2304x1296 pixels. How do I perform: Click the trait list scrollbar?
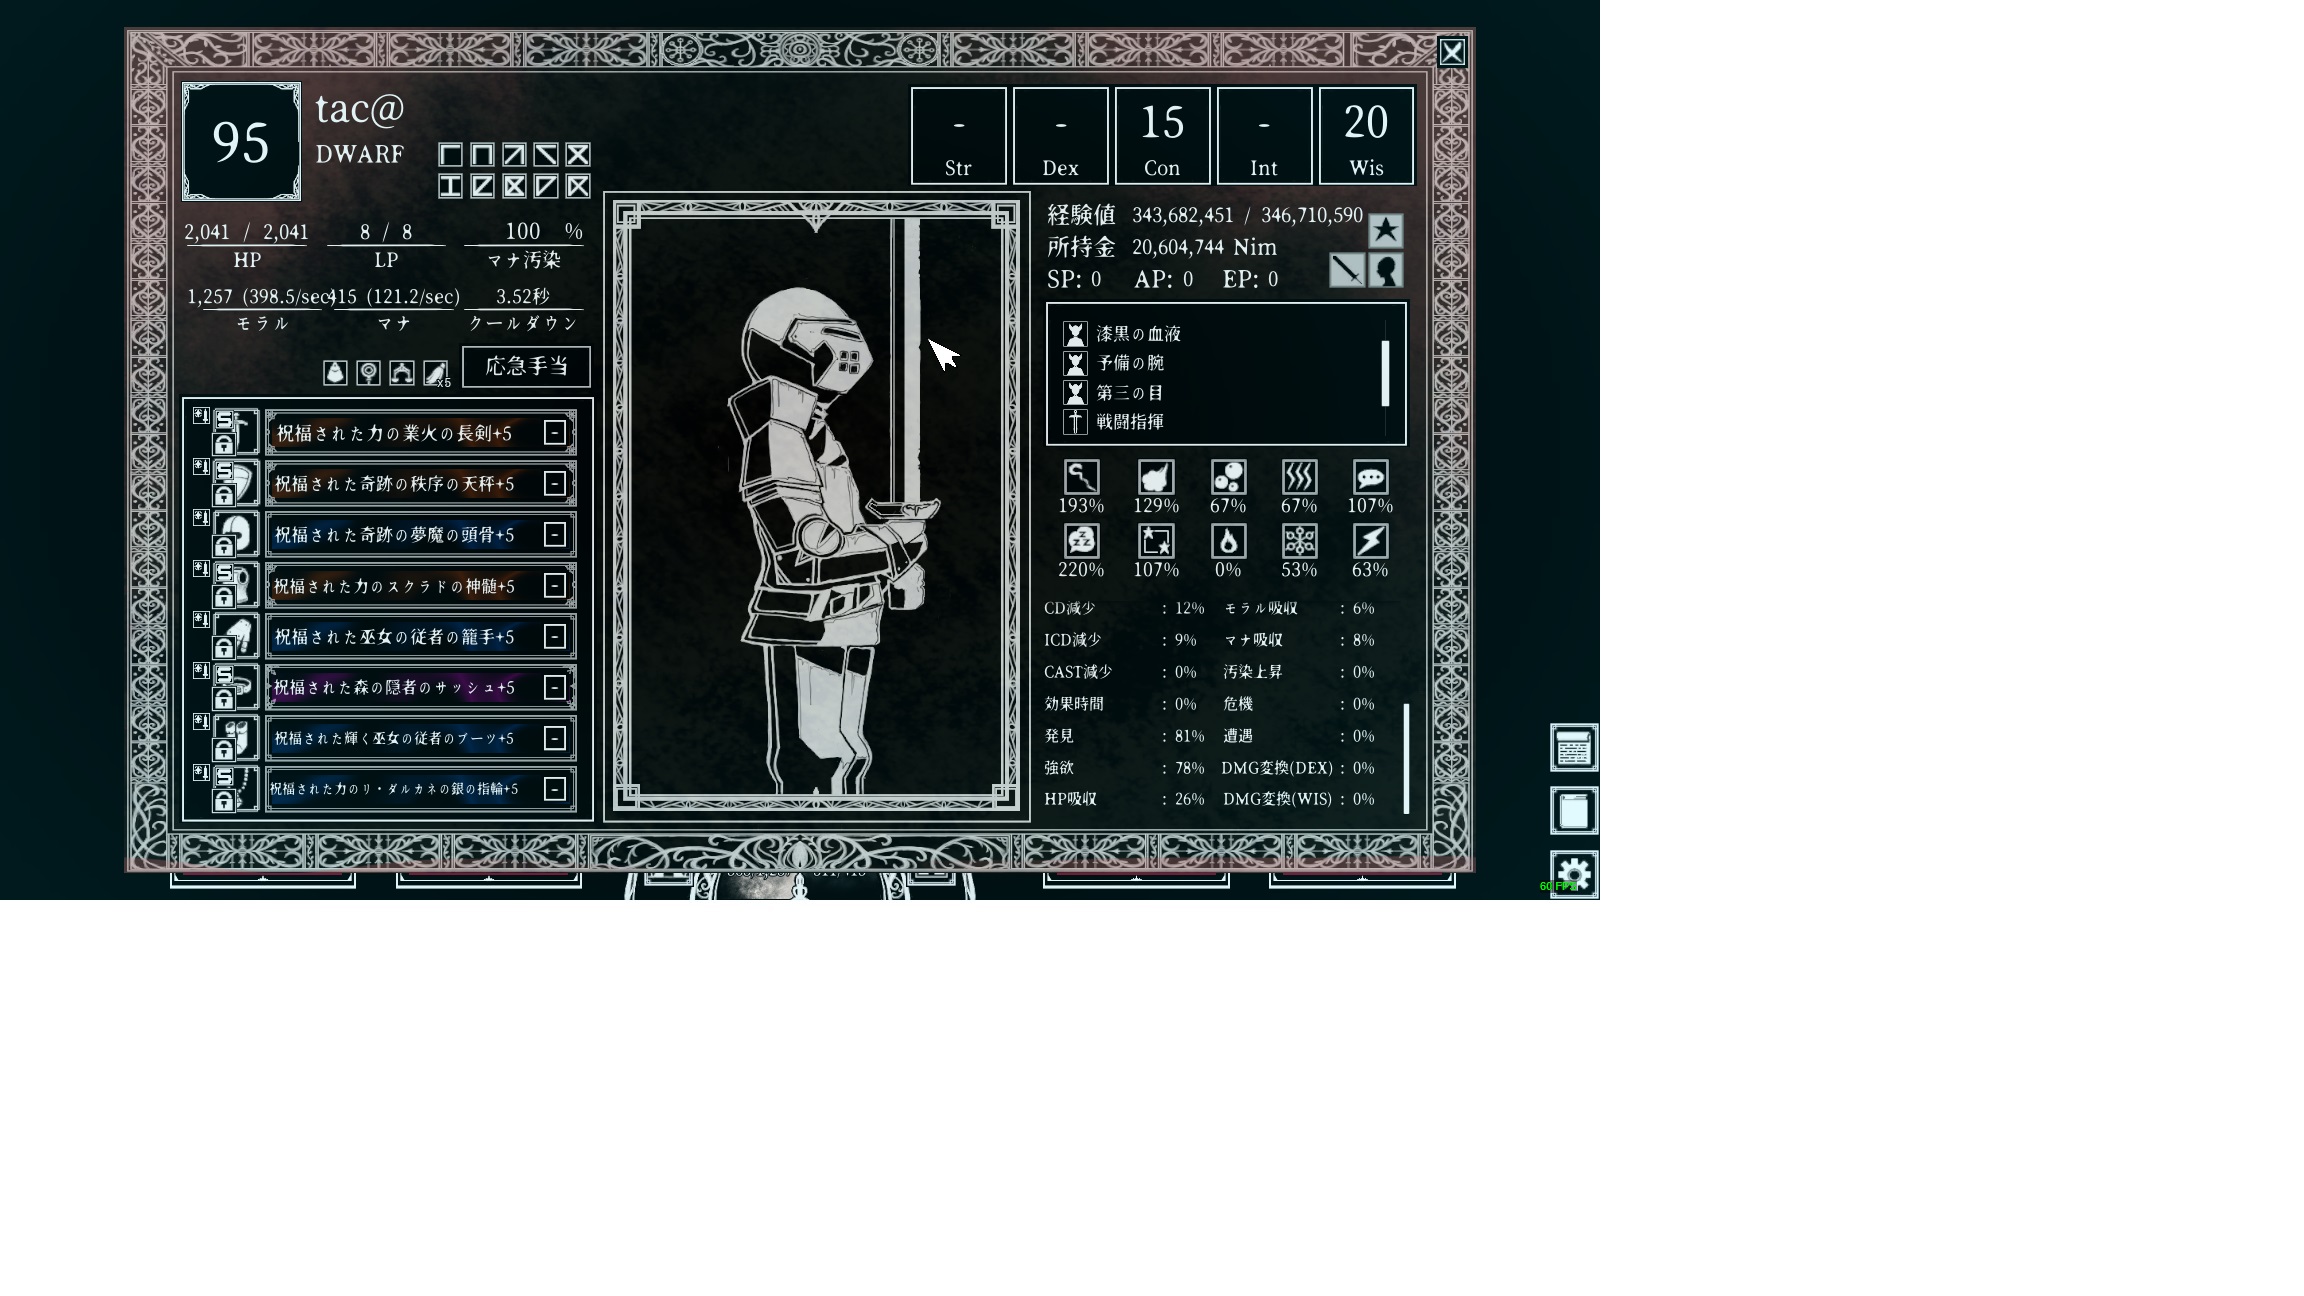coord(1385,373)
